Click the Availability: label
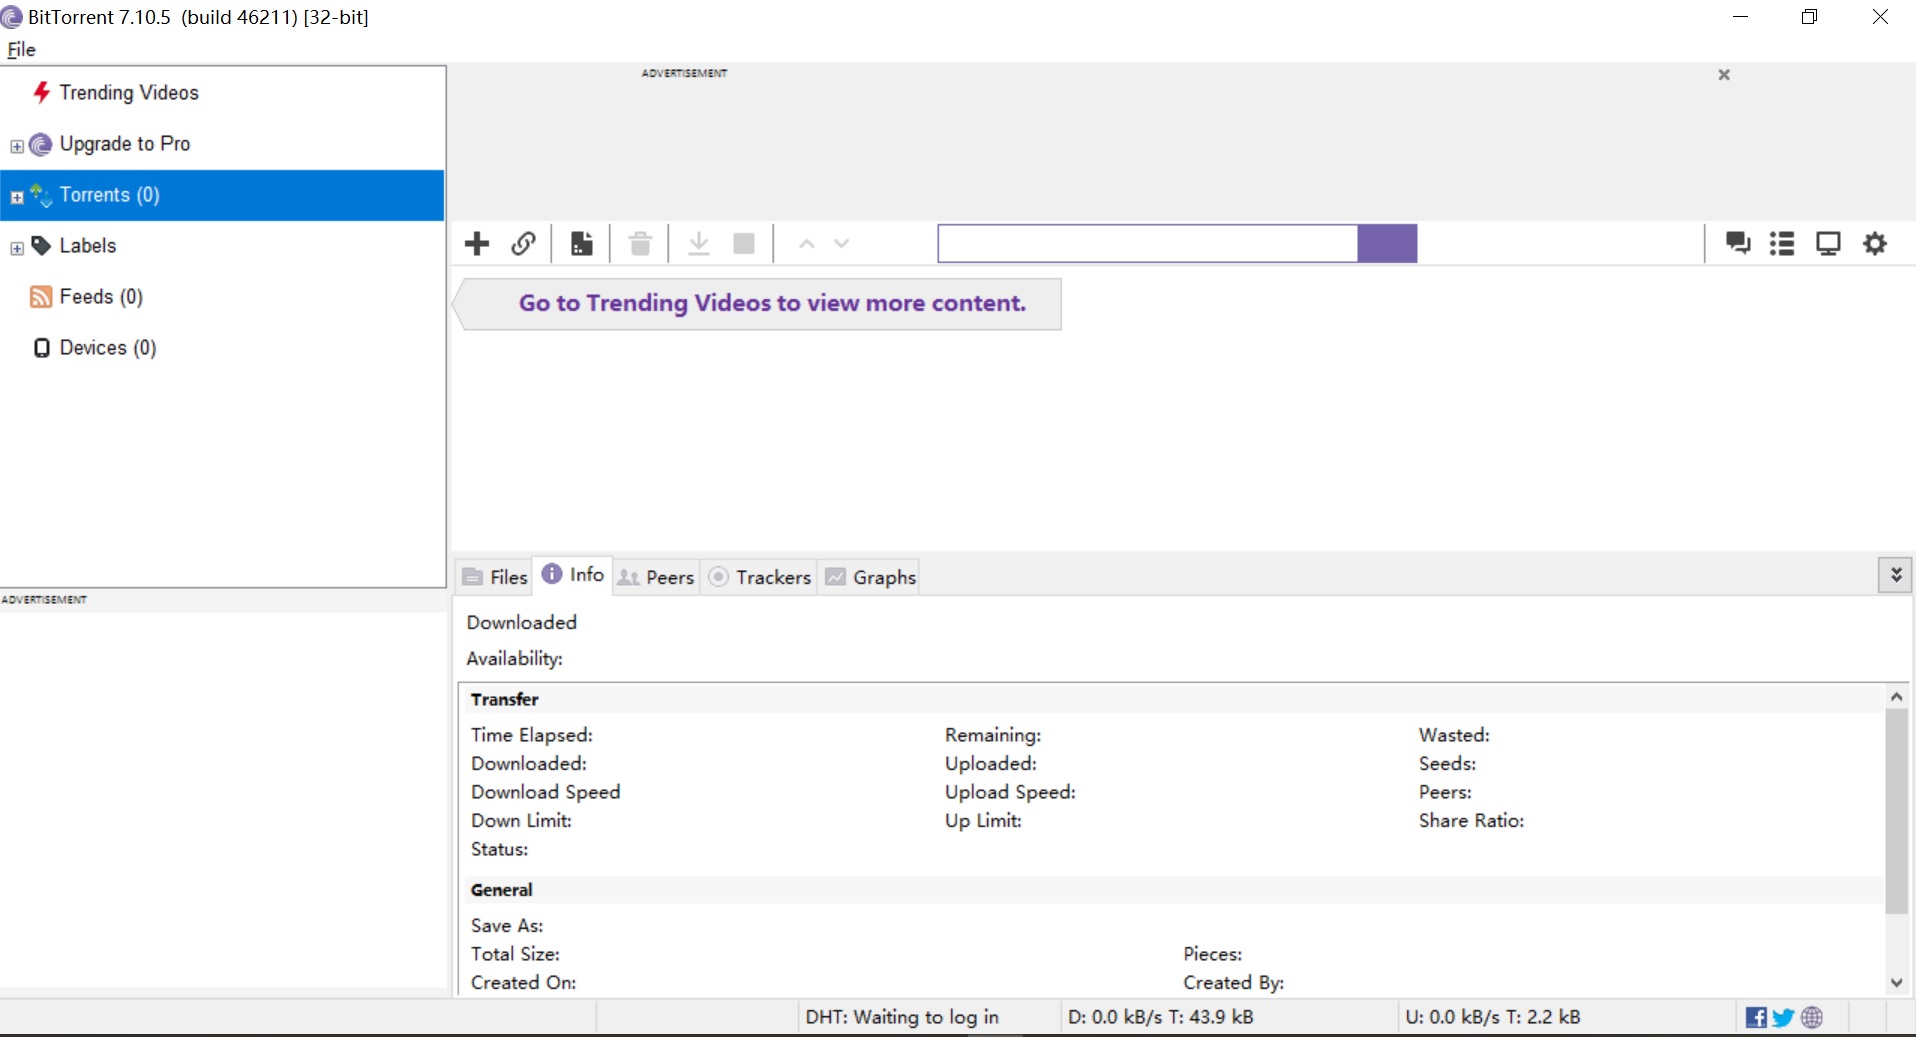Image resolution: width=1916 pixels, height=1037 pixels. tap(514, 658)
